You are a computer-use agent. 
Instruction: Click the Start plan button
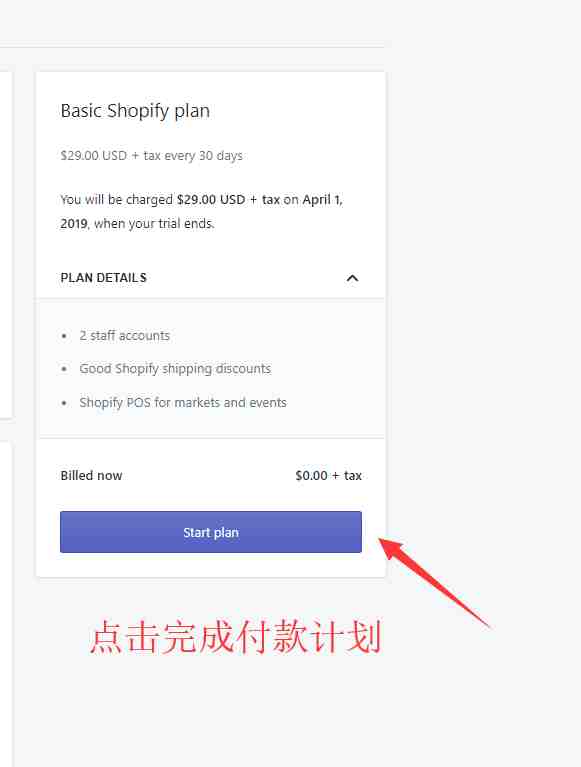pos(211,532)
